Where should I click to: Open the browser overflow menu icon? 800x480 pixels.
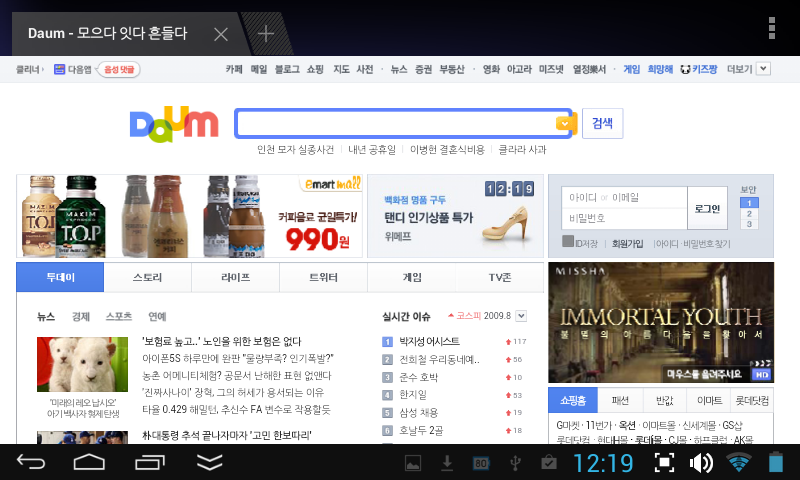[771, 28]
